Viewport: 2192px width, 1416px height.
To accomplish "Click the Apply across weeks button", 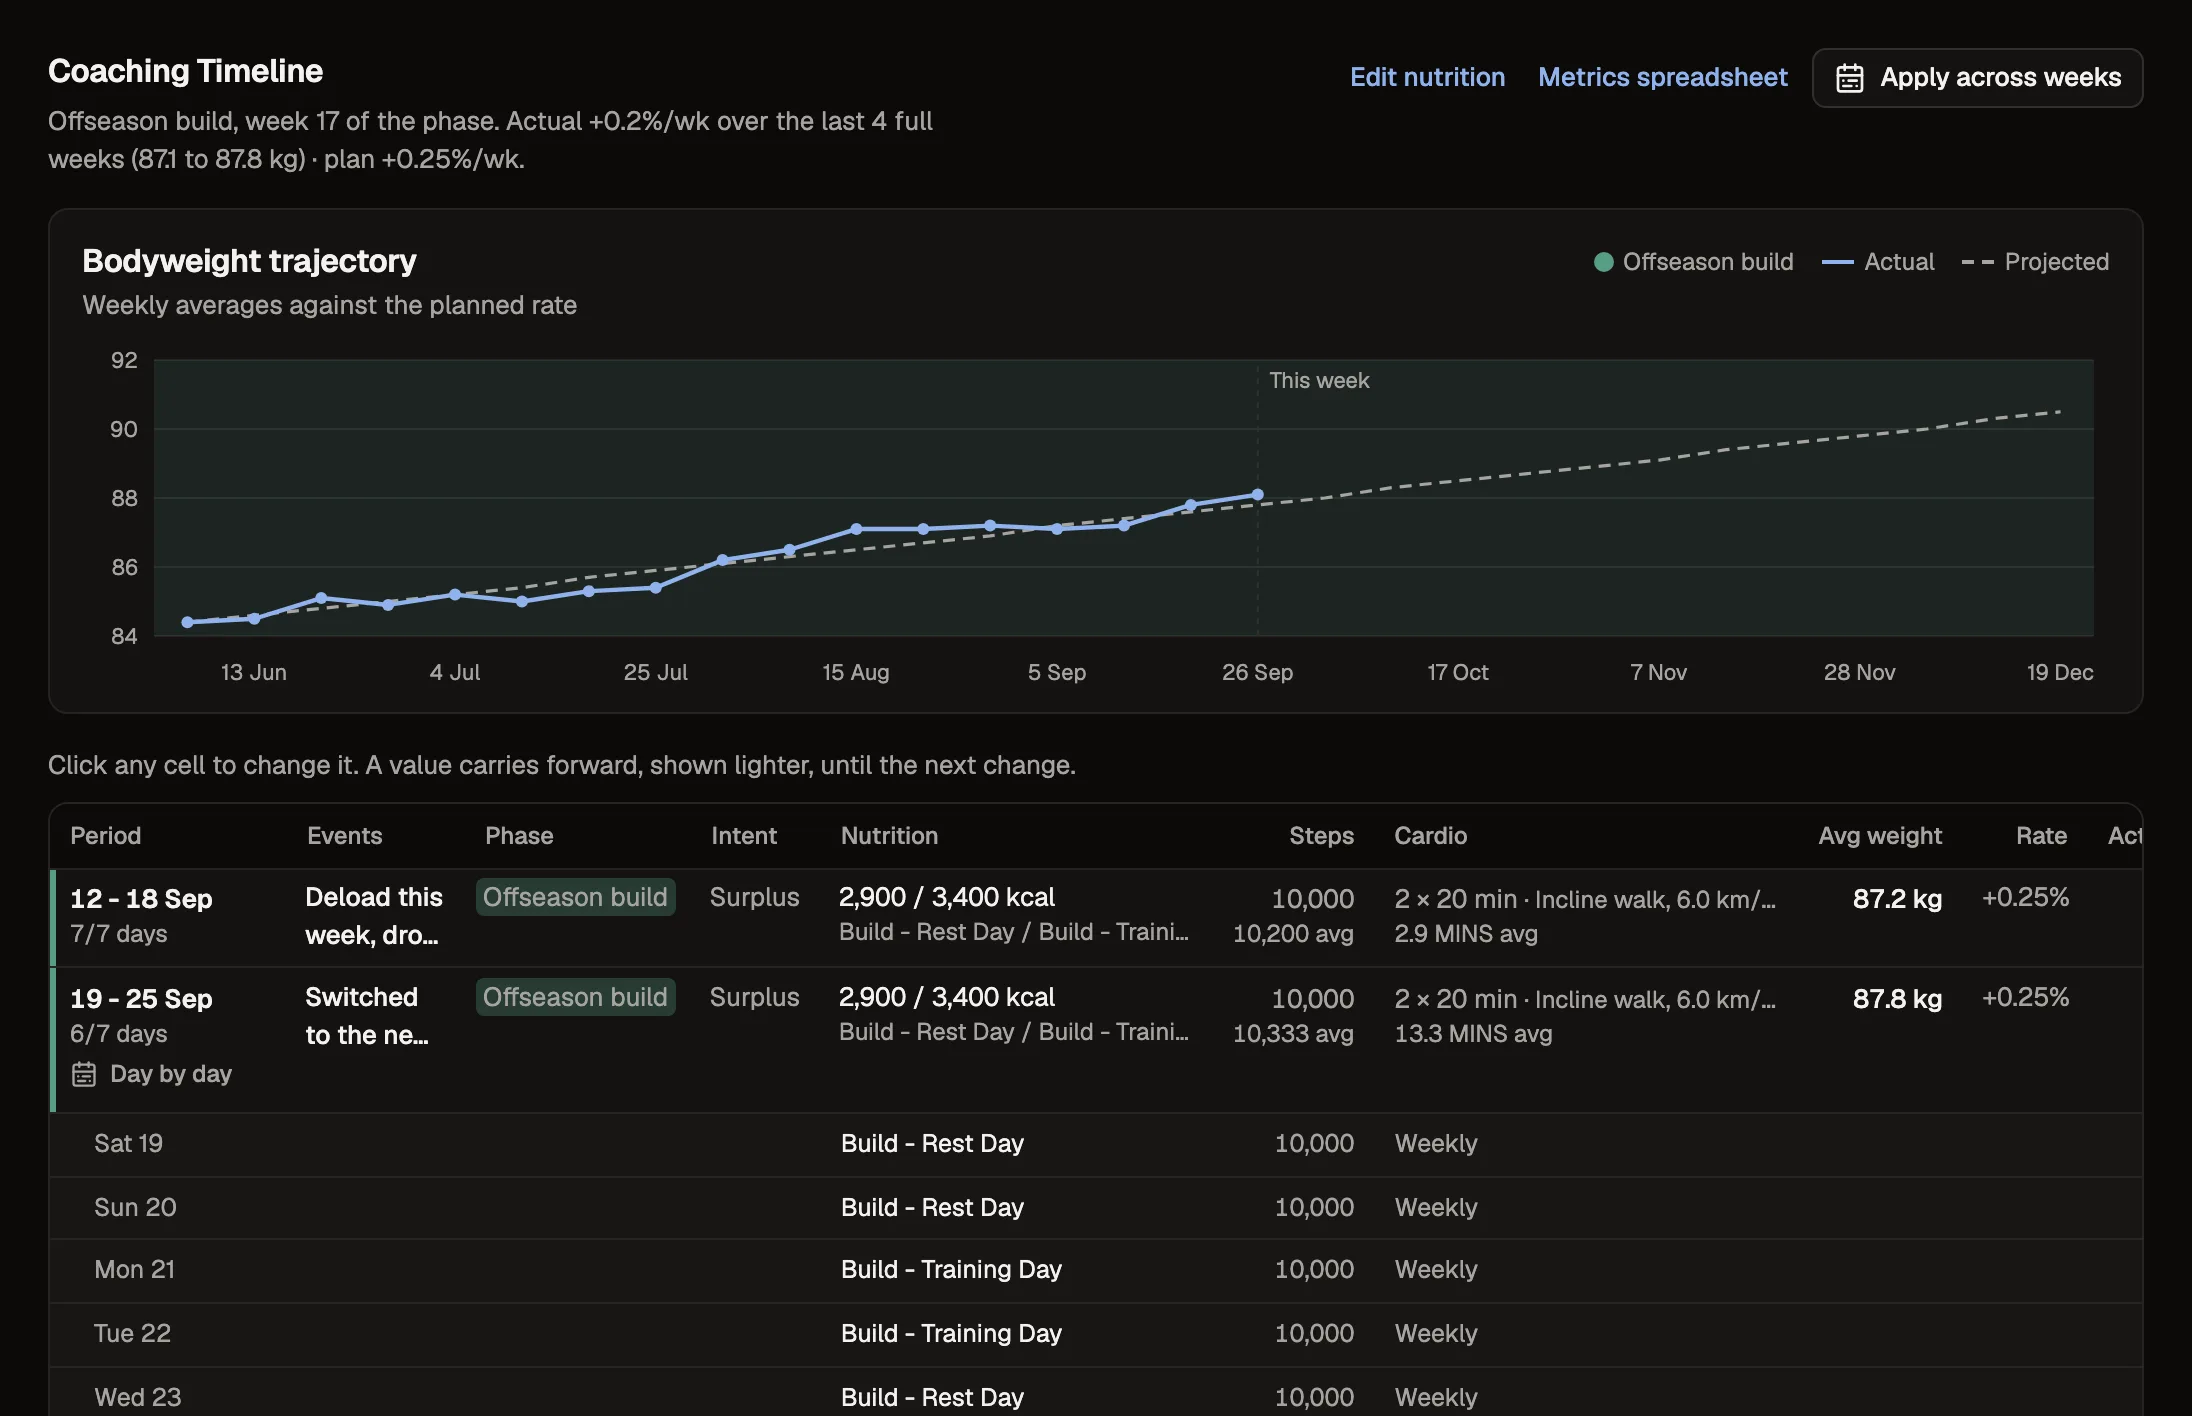I will point(1977,78).
